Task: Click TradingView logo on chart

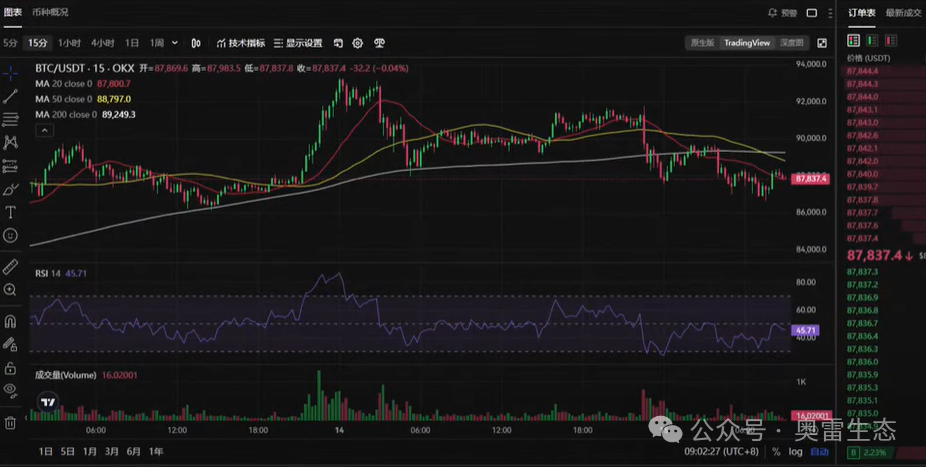Action: (x=48, y=402)
